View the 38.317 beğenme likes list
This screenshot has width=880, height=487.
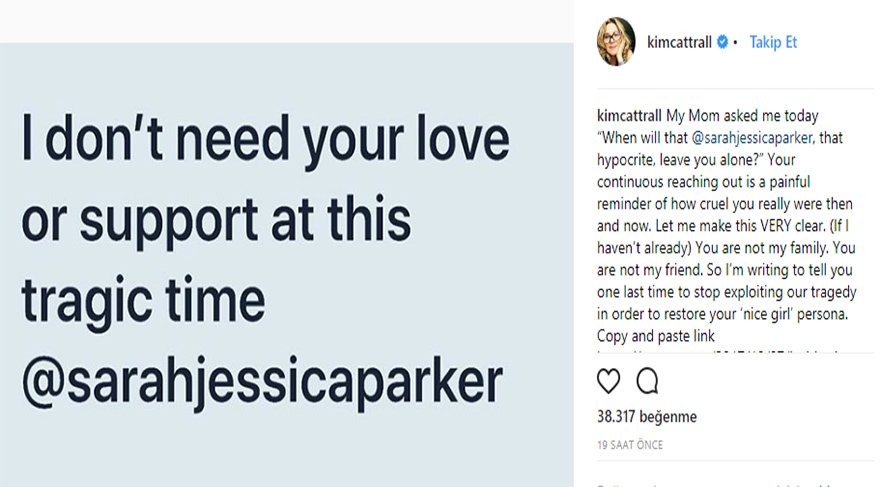pyautogui.click(x=632, y=417)
